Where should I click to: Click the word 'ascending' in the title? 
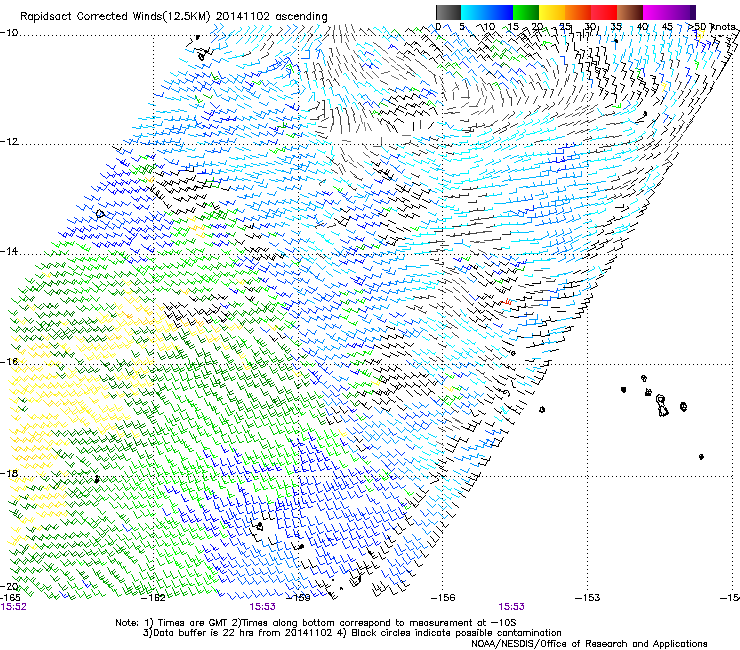coord(301,17)
